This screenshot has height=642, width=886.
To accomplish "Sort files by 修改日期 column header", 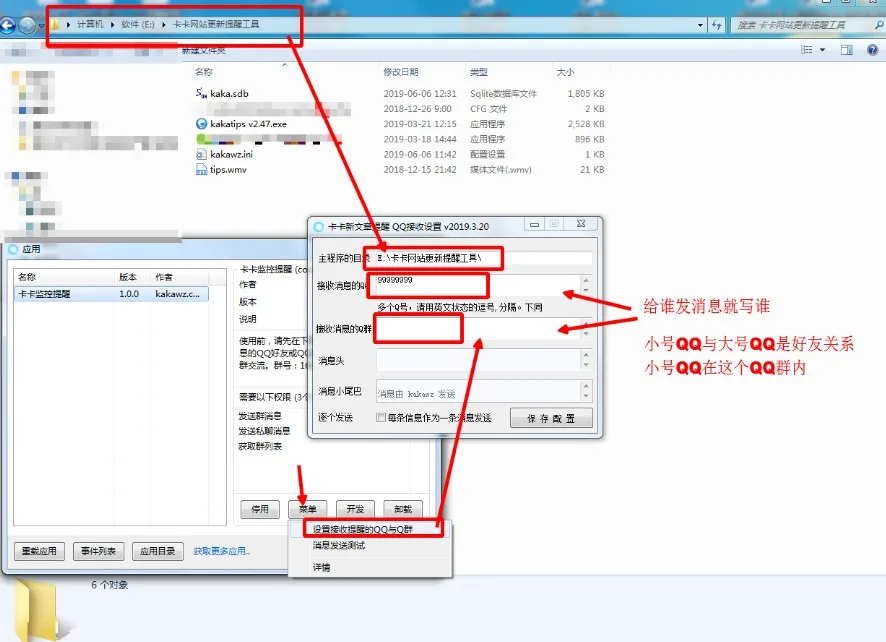I will point(401,72).
